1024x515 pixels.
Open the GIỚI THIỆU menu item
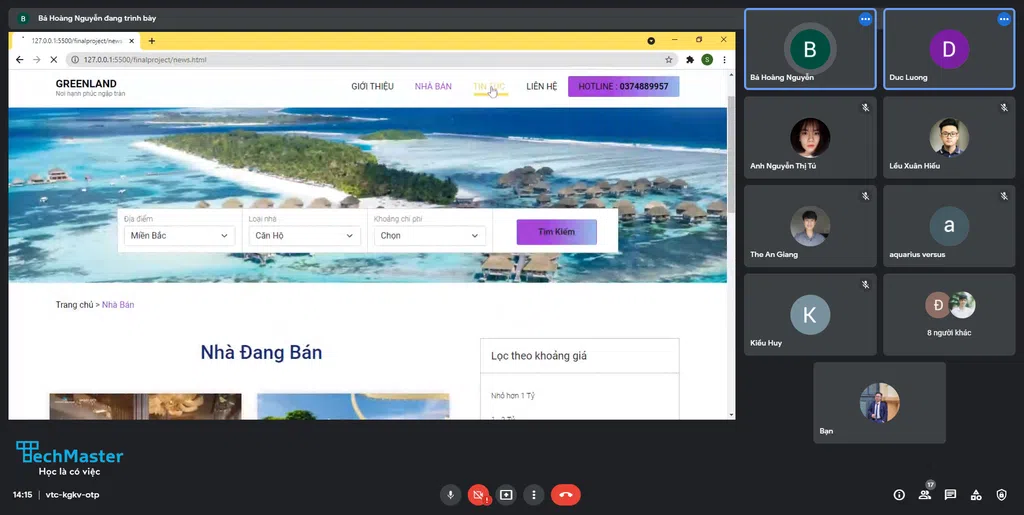coord(372,86)
